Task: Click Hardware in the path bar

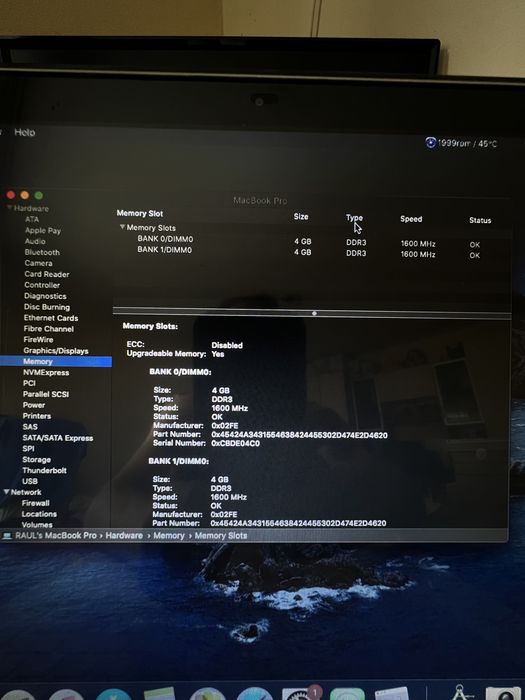Action: [124, 535]
